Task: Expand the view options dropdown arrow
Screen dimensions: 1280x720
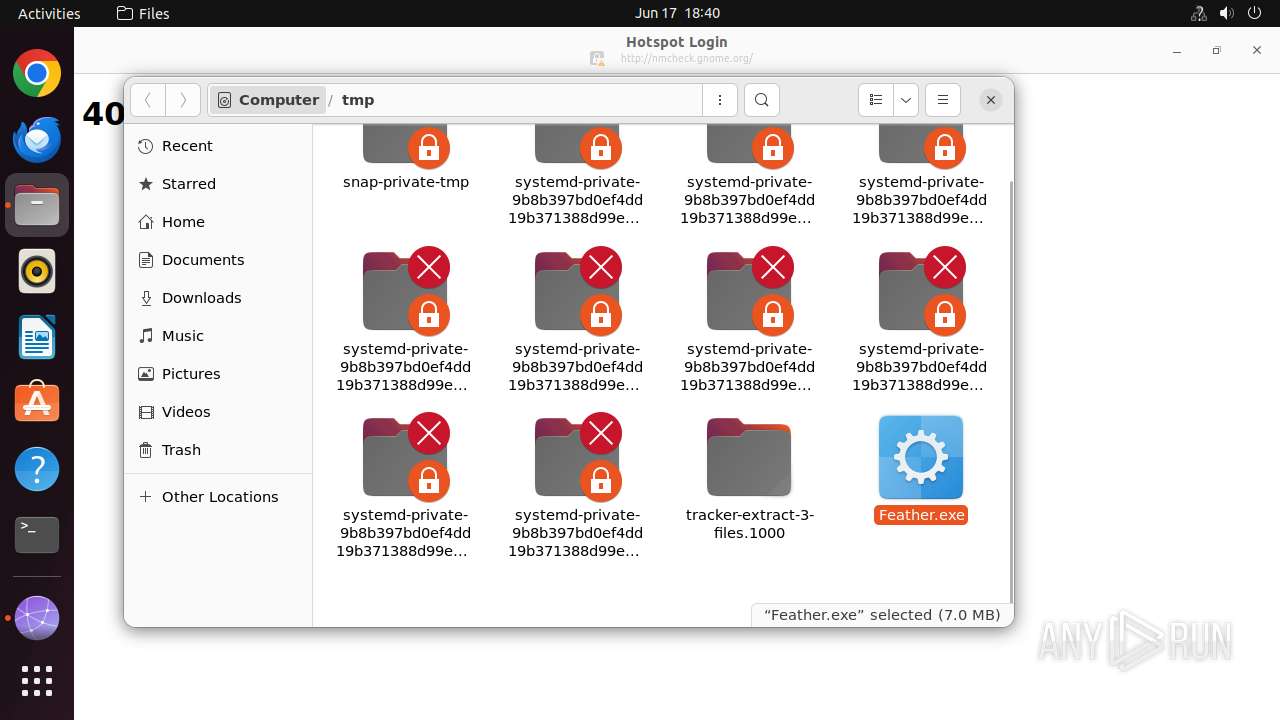Action: click(906, 100)
